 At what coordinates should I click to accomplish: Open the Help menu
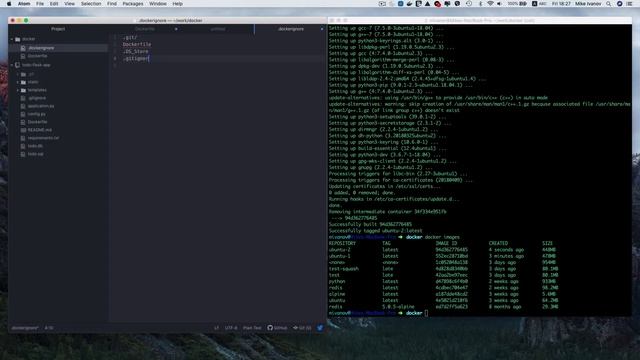[x=177, y=4]
